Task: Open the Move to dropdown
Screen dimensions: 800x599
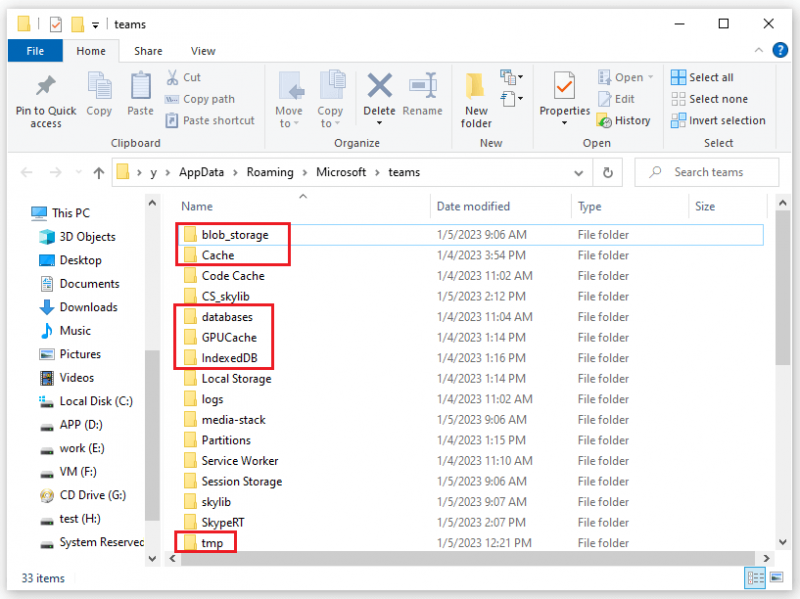Action: click(289, 100)
